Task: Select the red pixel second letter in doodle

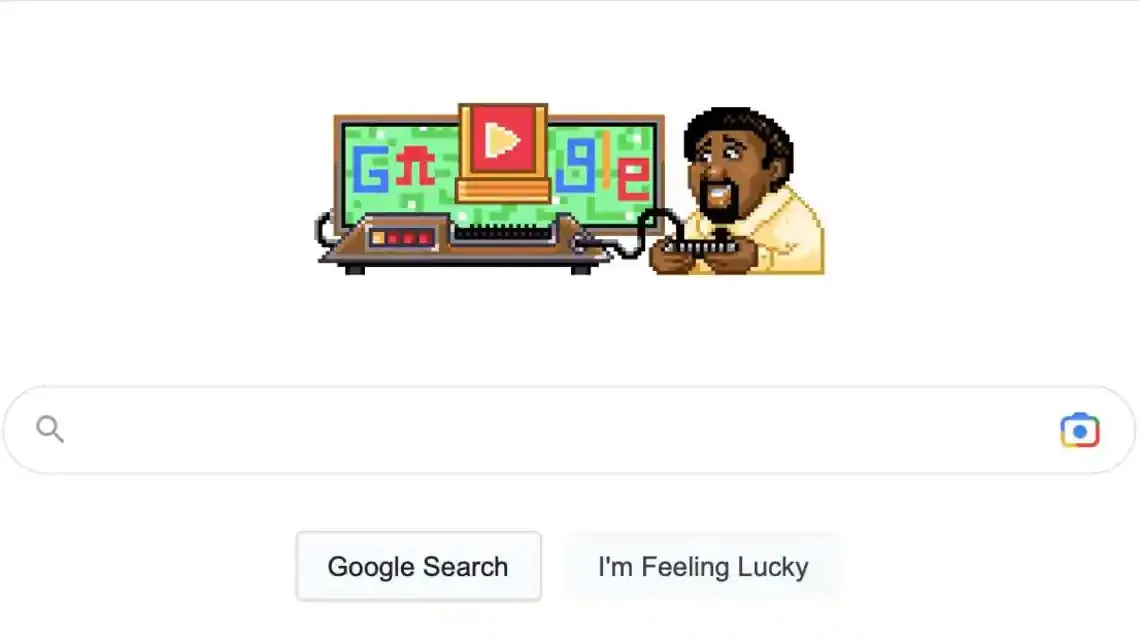Action: [x=416, y=166]
